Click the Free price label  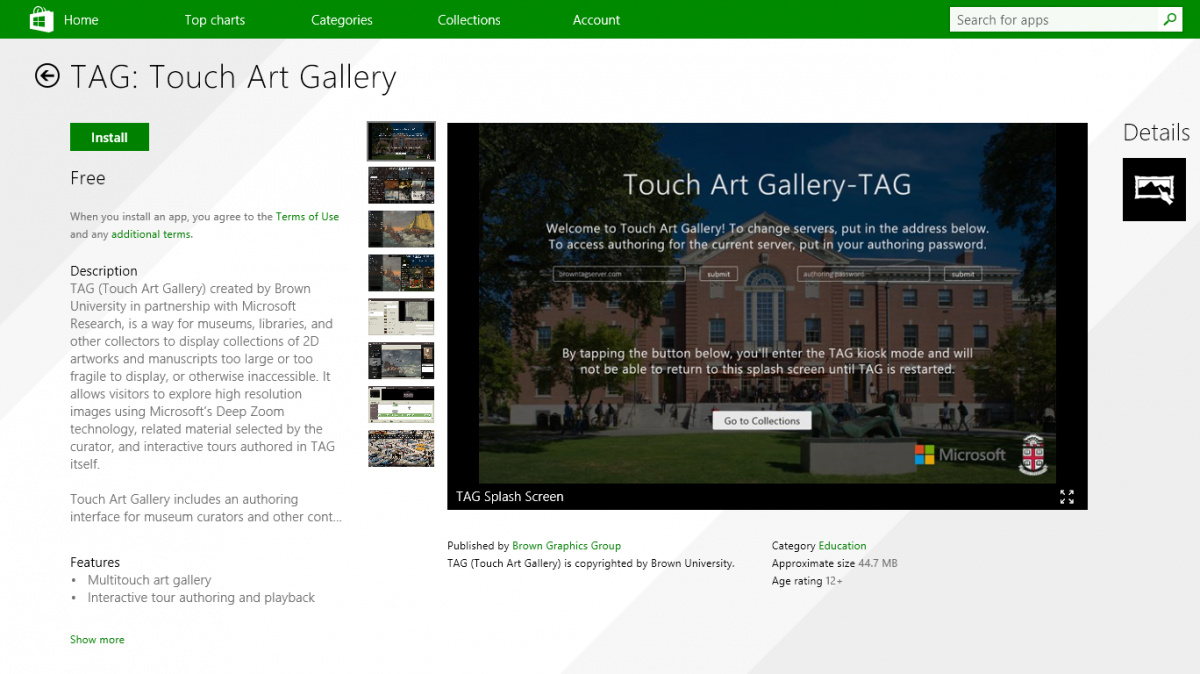click(x=88, y=178)
